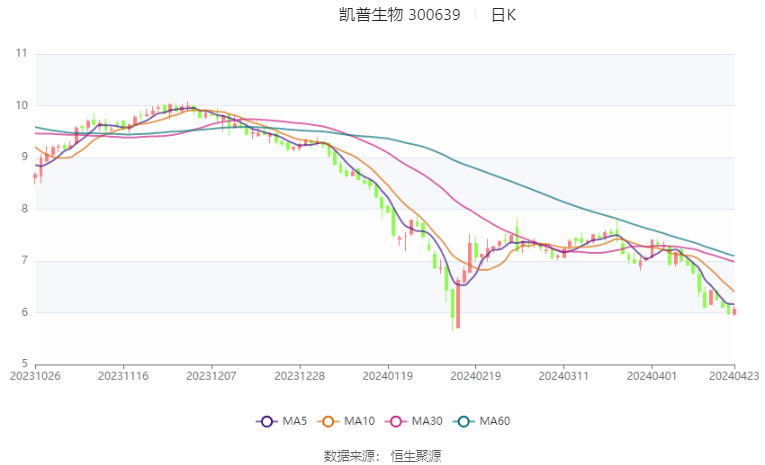Click the final date label 20240423
Image resolution: width=765 pixels, height=465 pixels.
coord(734,375)
